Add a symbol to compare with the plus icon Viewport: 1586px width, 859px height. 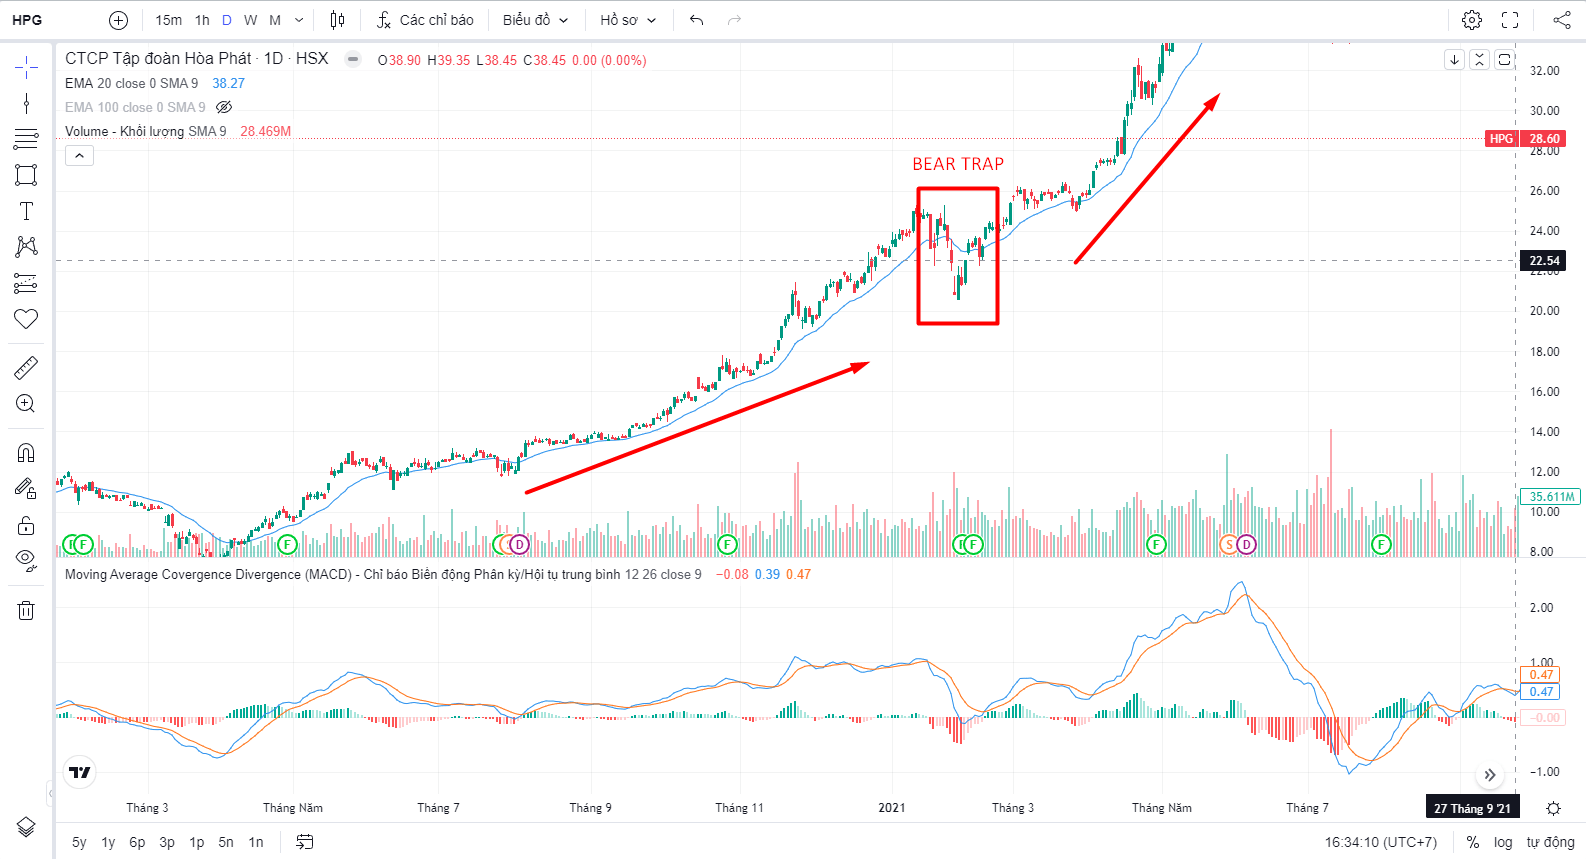(118, 20)
